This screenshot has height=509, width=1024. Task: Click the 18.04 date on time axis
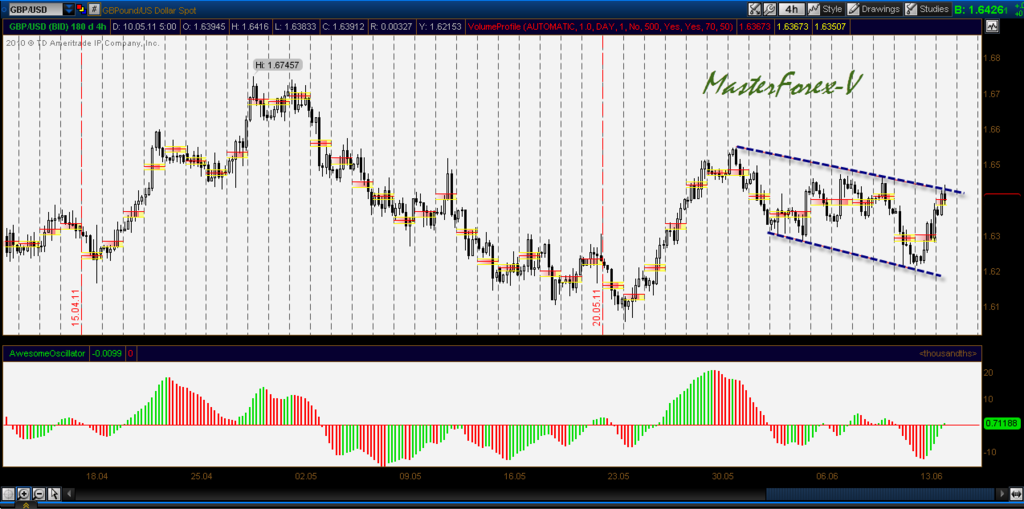coord(97,476)
